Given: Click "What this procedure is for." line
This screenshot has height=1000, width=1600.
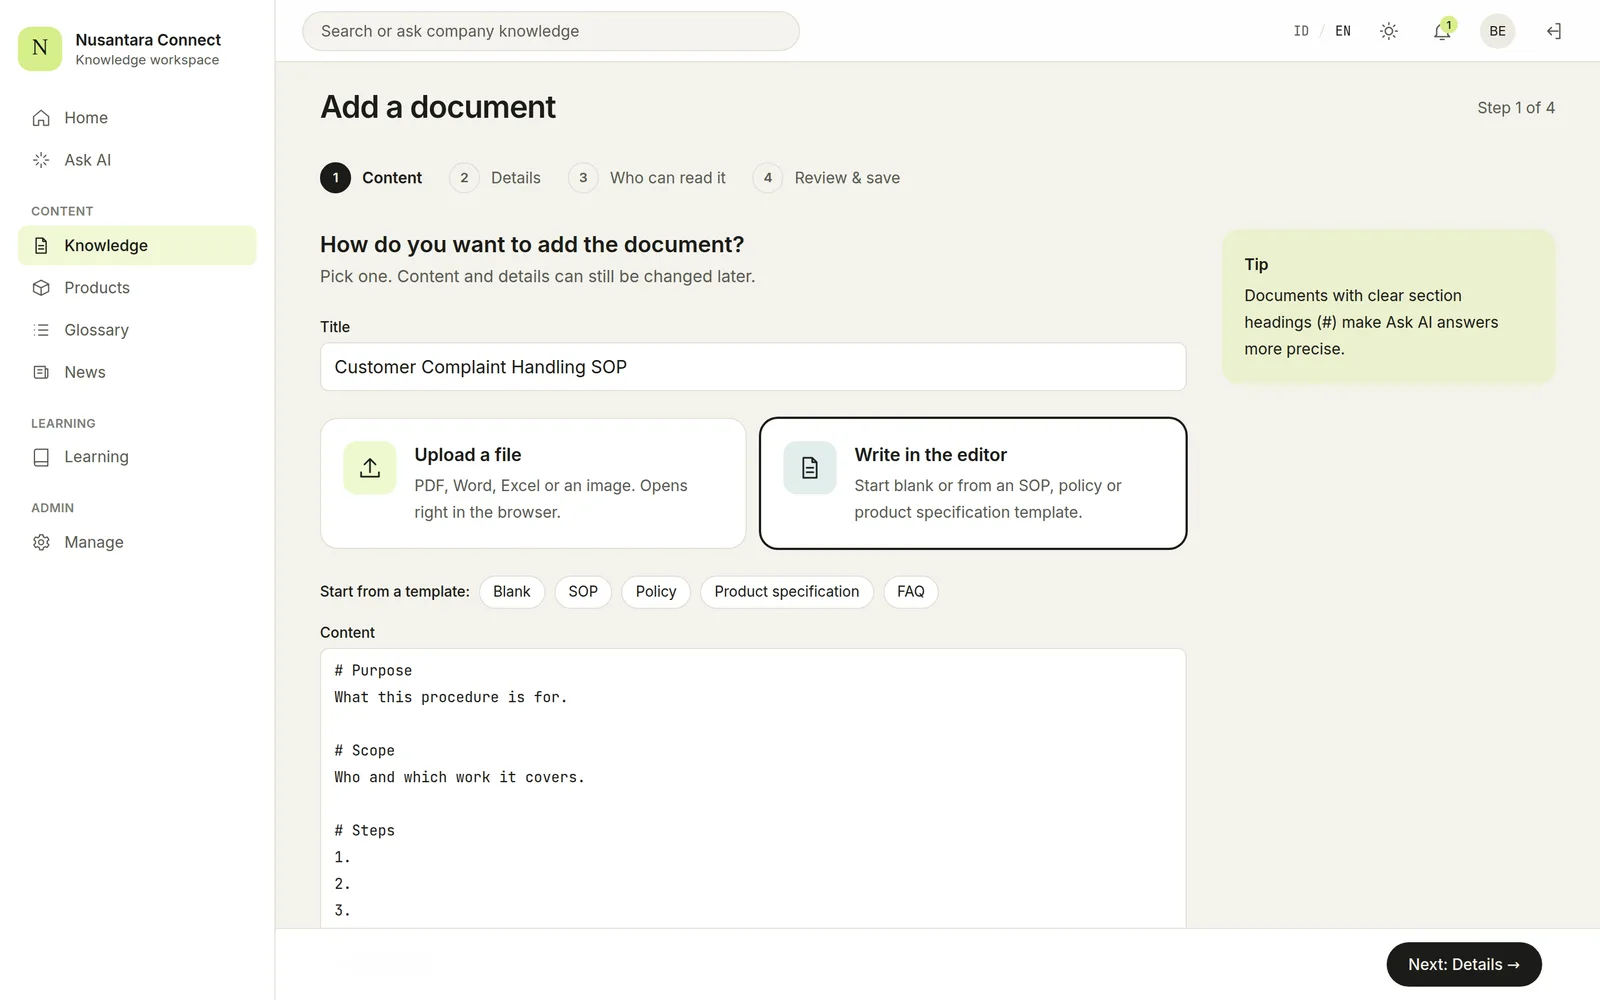Looking at the screenshot, I should [x=451, y=698].
